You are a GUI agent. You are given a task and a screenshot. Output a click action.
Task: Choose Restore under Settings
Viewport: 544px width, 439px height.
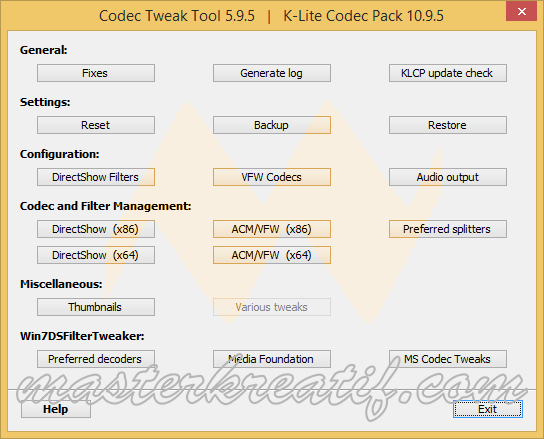click(x=448, y=125)
